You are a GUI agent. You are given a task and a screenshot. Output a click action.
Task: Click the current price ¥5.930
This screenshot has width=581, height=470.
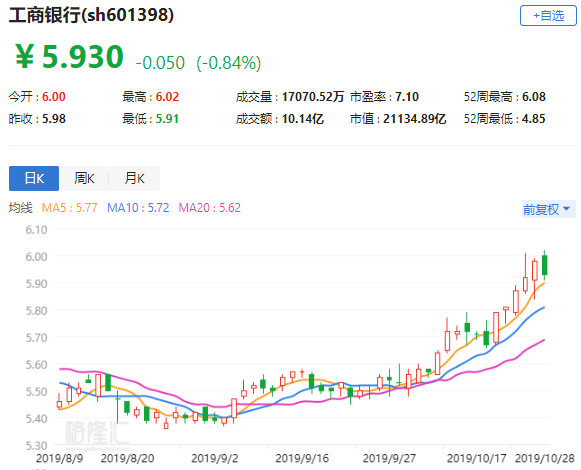(x=69, y=57)
